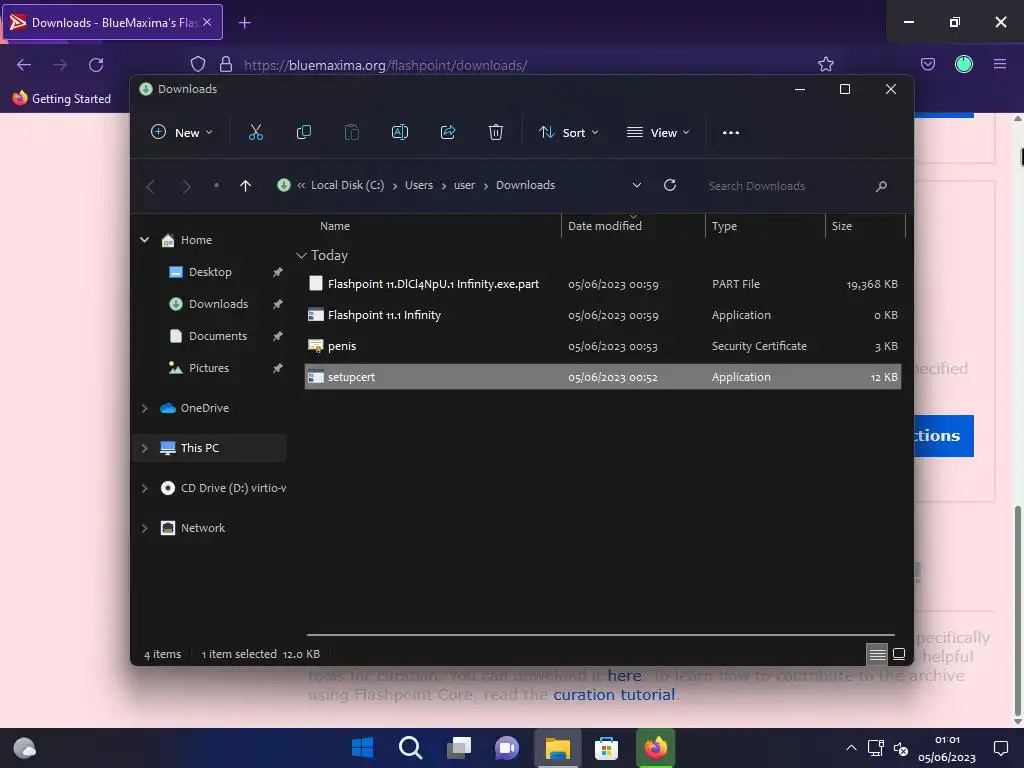This screenshot has height=768, width=1024.
Task: Select Pictures in navigation pane
Action: (209, 368)
